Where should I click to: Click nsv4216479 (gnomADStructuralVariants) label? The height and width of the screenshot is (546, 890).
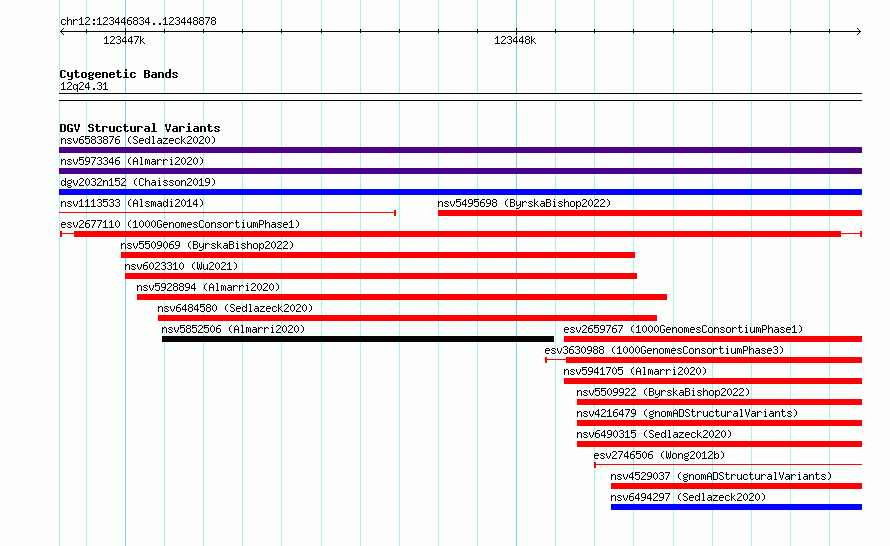(x=687, y=413)
